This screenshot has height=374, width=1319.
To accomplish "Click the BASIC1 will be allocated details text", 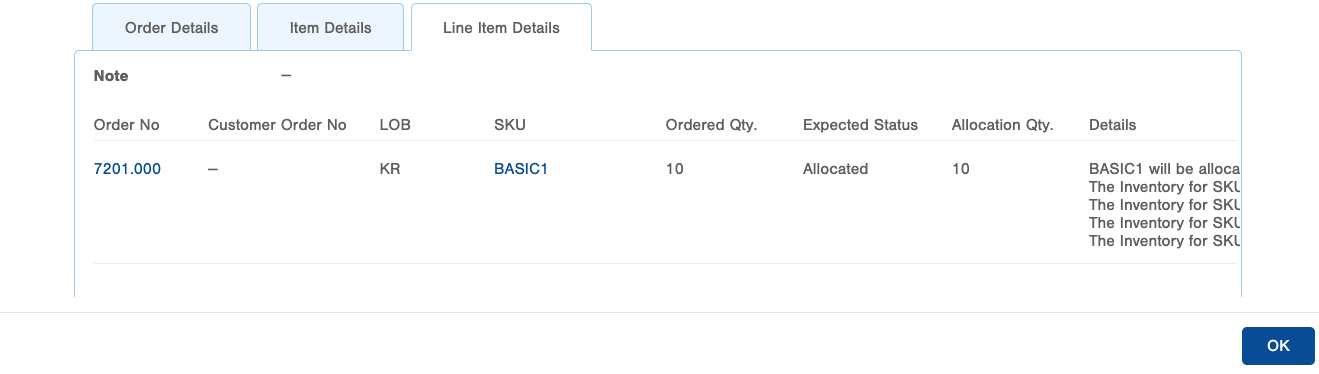I will [x=1165, y=169].
